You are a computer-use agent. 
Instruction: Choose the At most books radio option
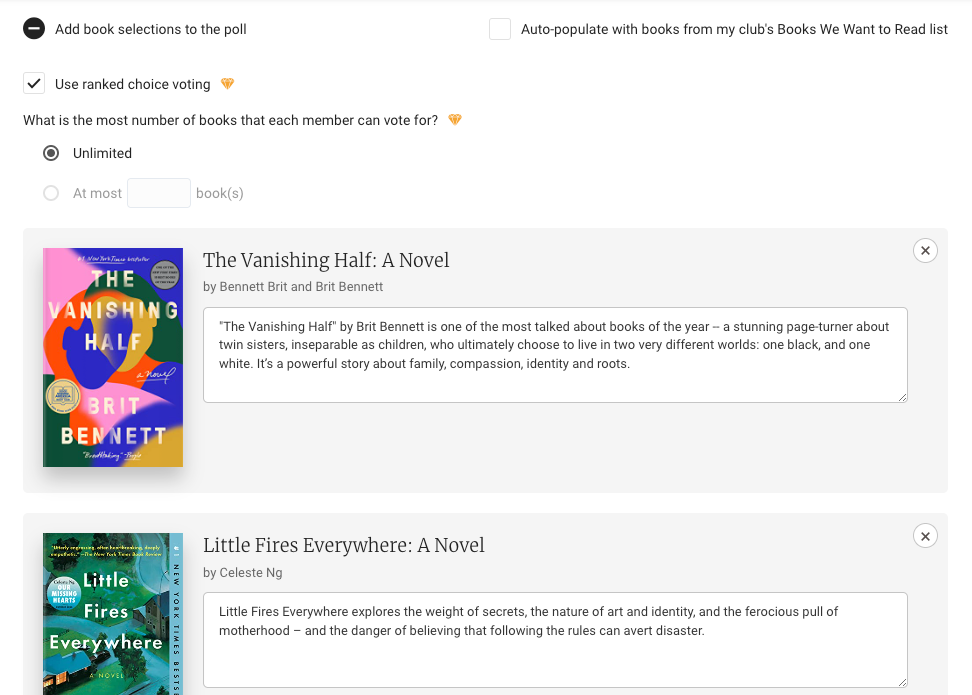(x=51, y=193)
